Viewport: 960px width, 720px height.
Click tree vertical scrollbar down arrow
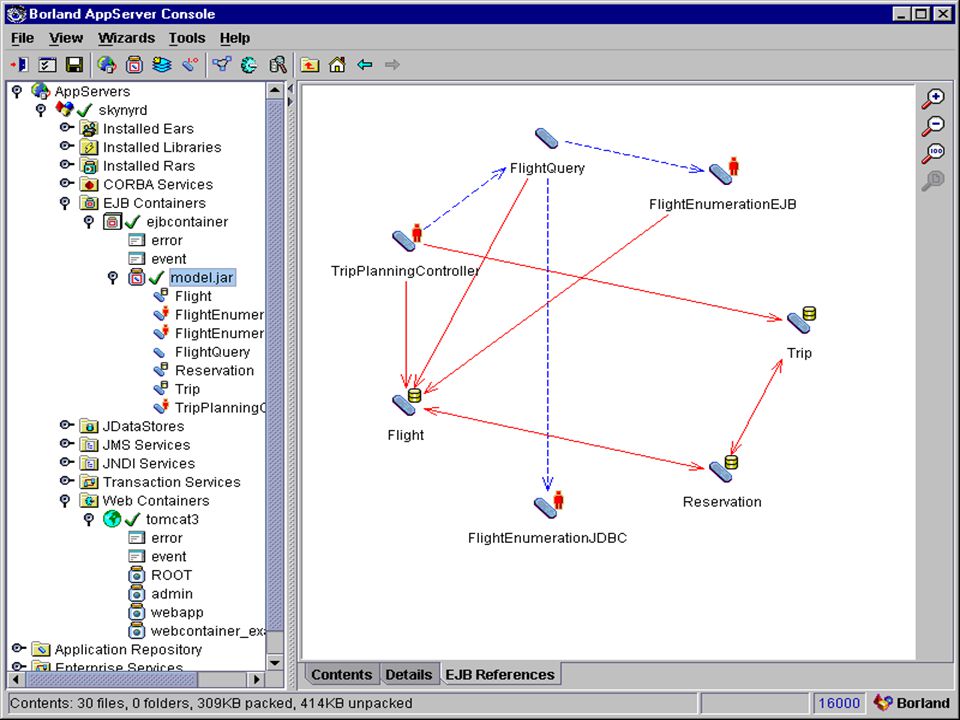275,662
